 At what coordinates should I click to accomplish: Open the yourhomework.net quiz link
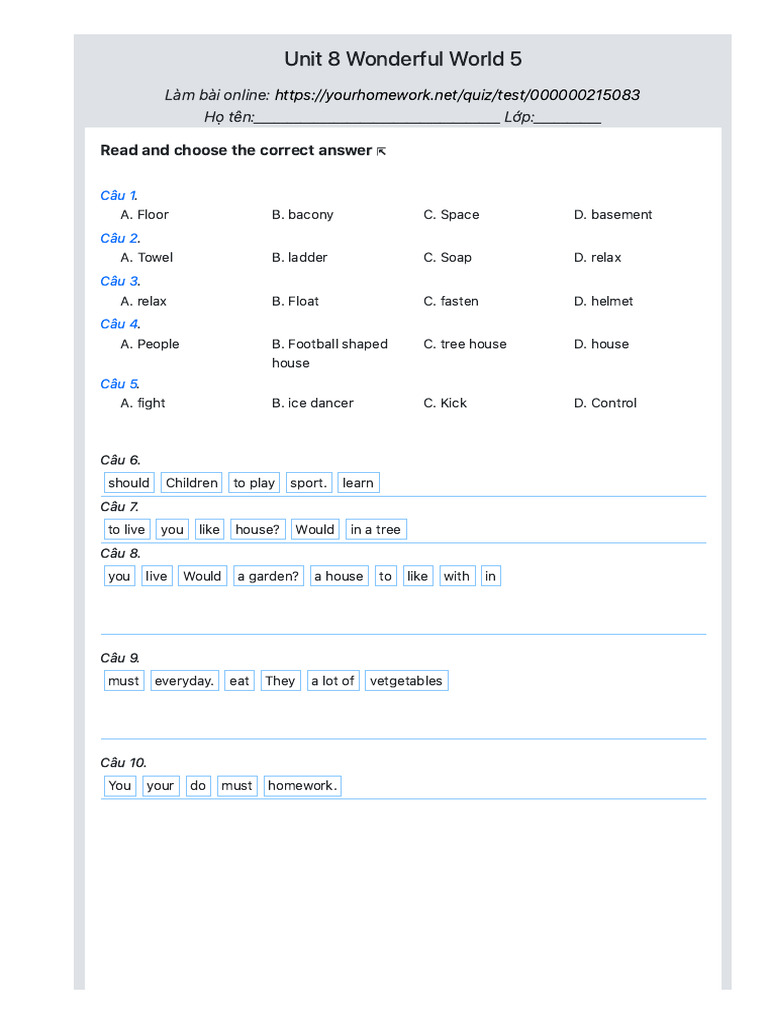pos(456,95)
